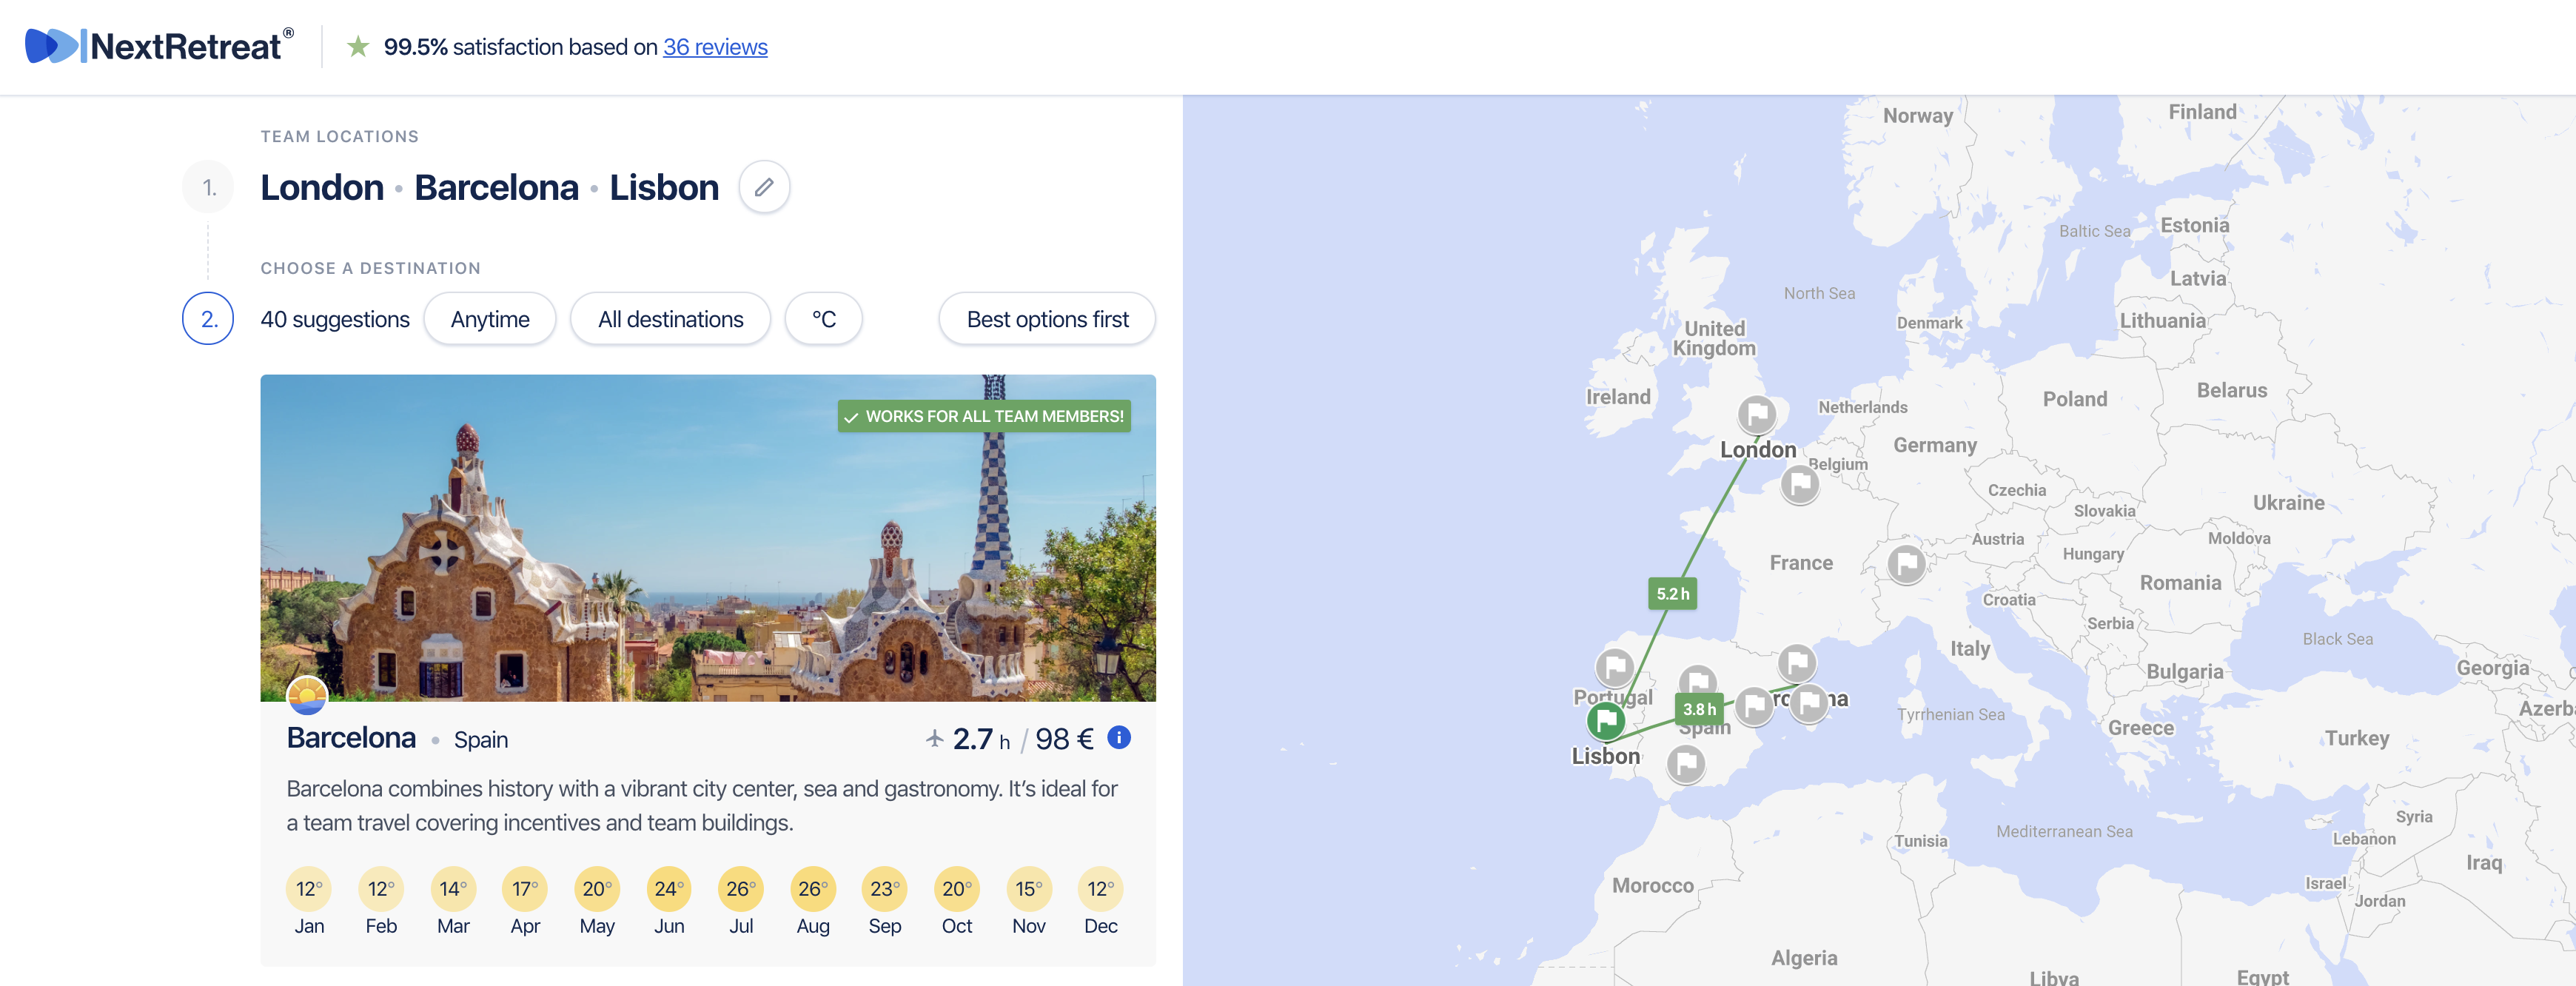Open the Anytime date filter
This screenshot has height=986, width=2576.
coord(490,318)
